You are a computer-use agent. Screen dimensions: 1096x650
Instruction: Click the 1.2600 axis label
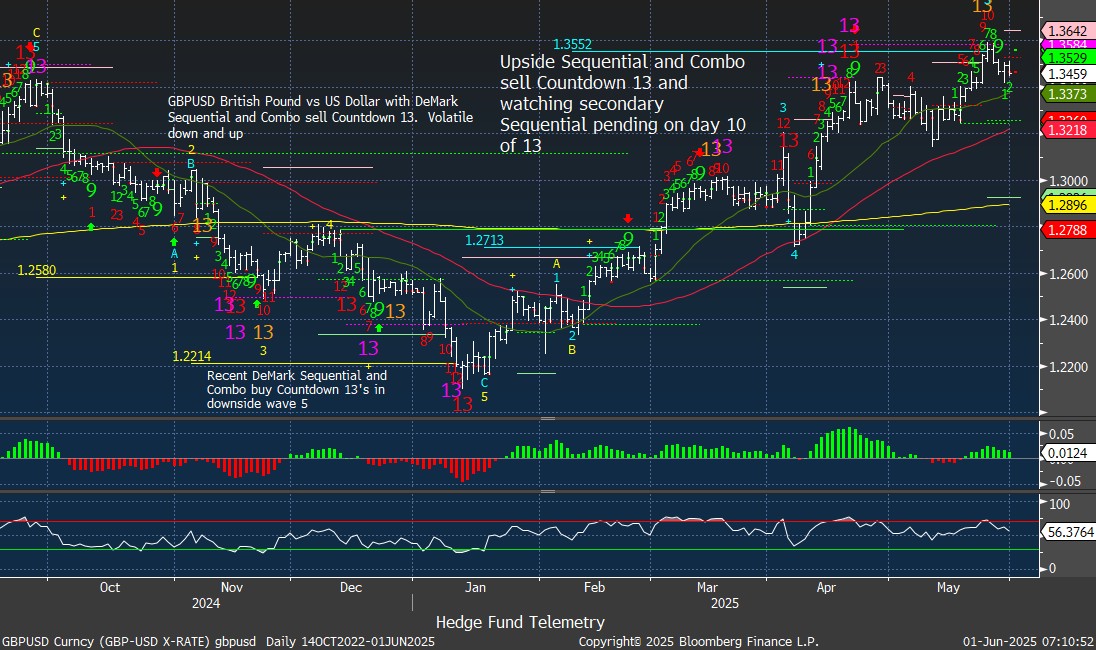point(1069,274)
